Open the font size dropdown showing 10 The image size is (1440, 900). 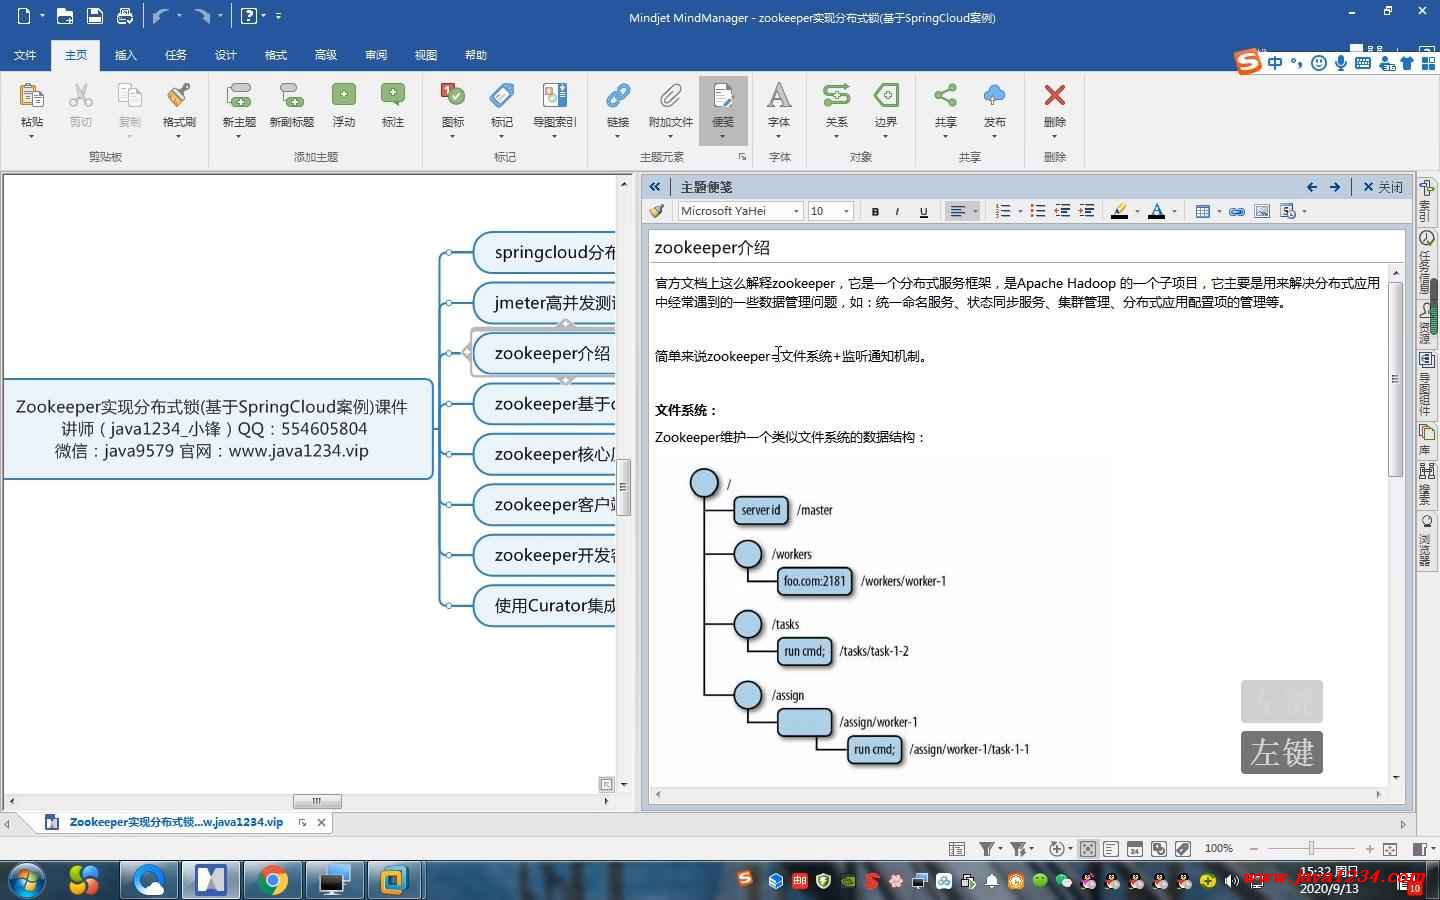tap(846, 211)
